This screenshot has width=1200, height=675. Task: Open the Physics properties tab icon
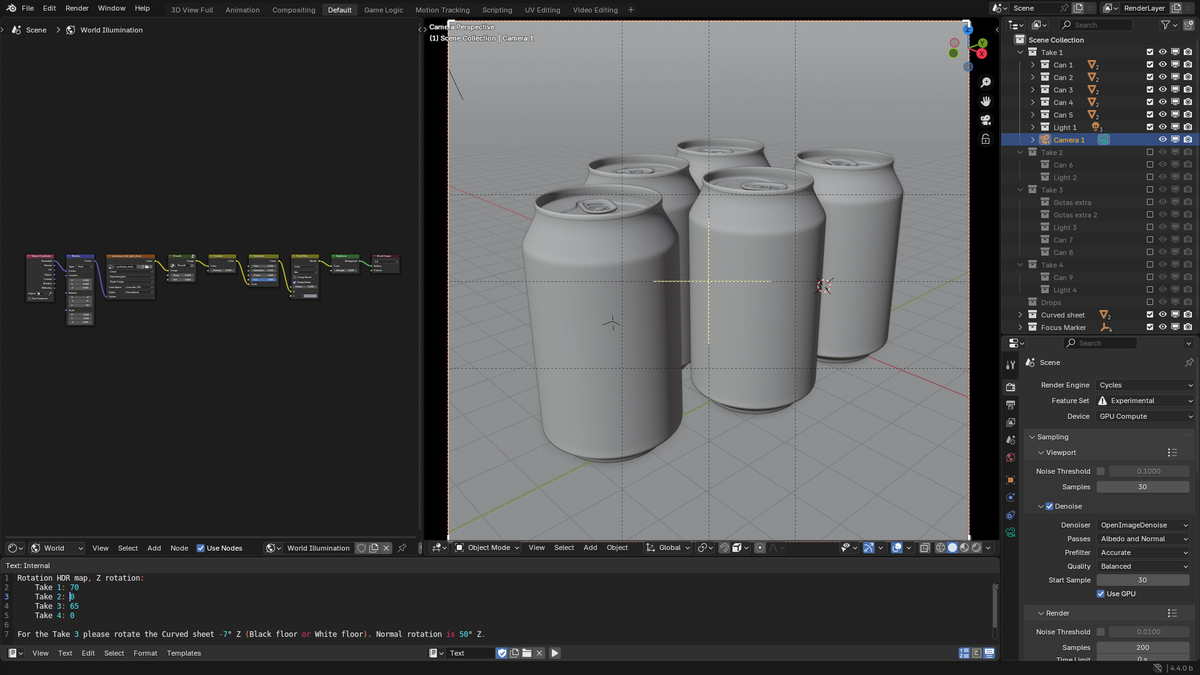(1010, 497)
